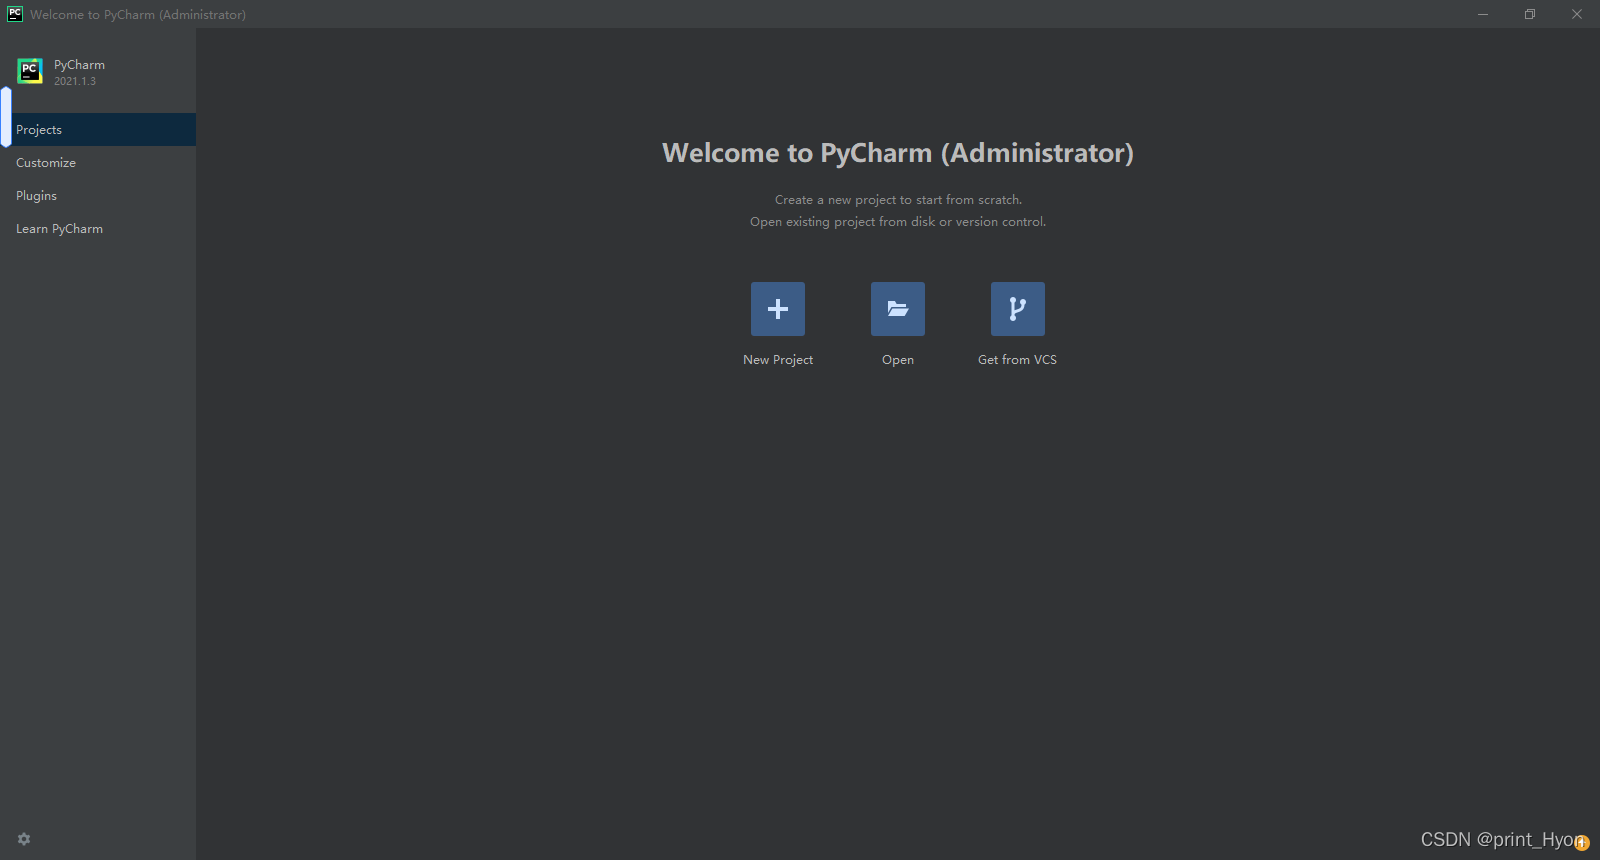
Task: Select the Projects tab
Action: point(98,130)
